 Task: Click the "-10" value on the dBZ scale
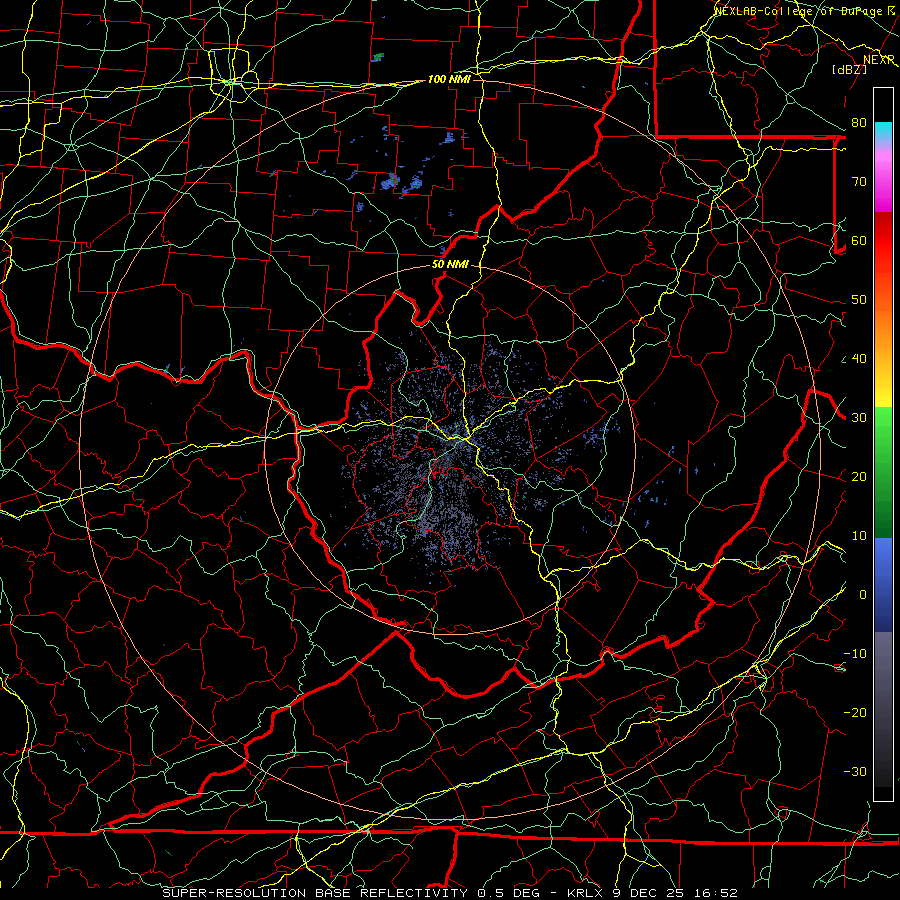point(855,654)
